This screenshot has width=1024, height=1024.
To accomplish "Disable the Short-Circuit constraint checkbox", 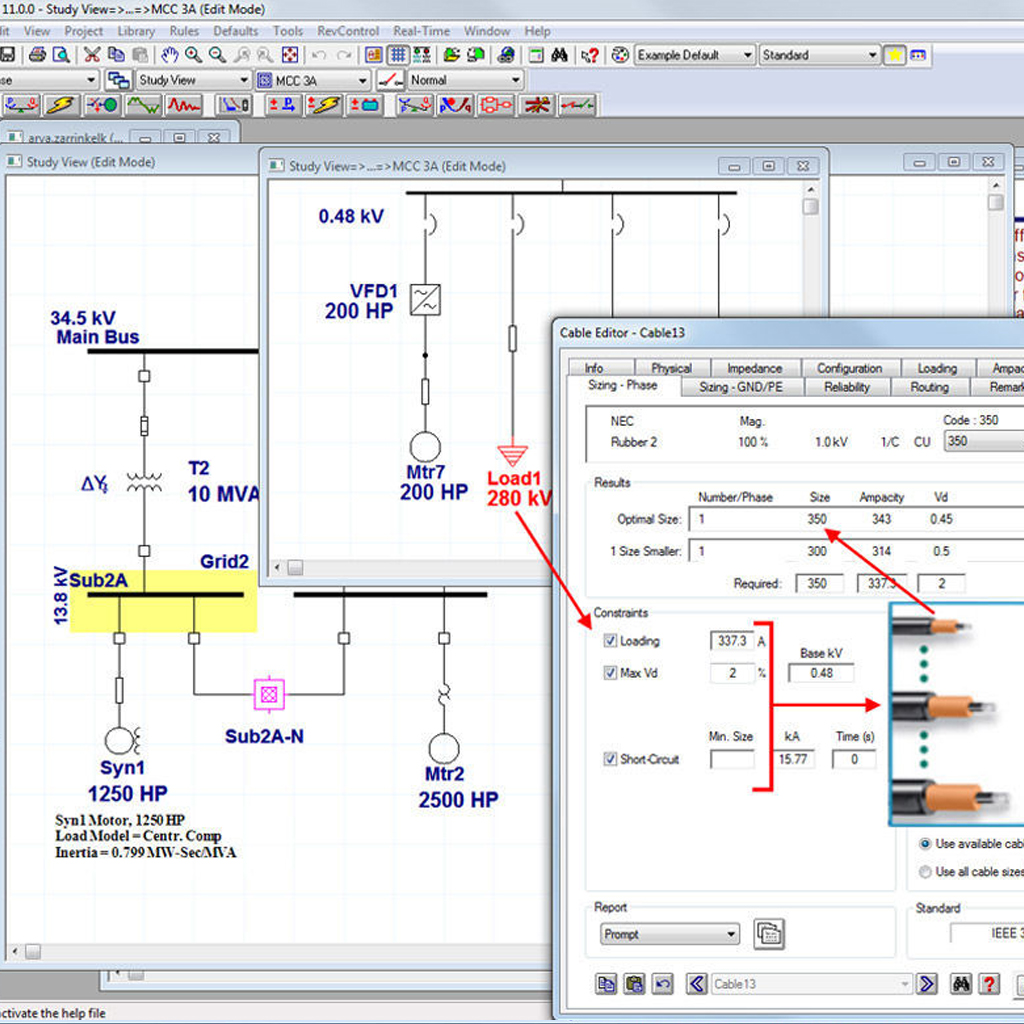I will click(611, 759).
